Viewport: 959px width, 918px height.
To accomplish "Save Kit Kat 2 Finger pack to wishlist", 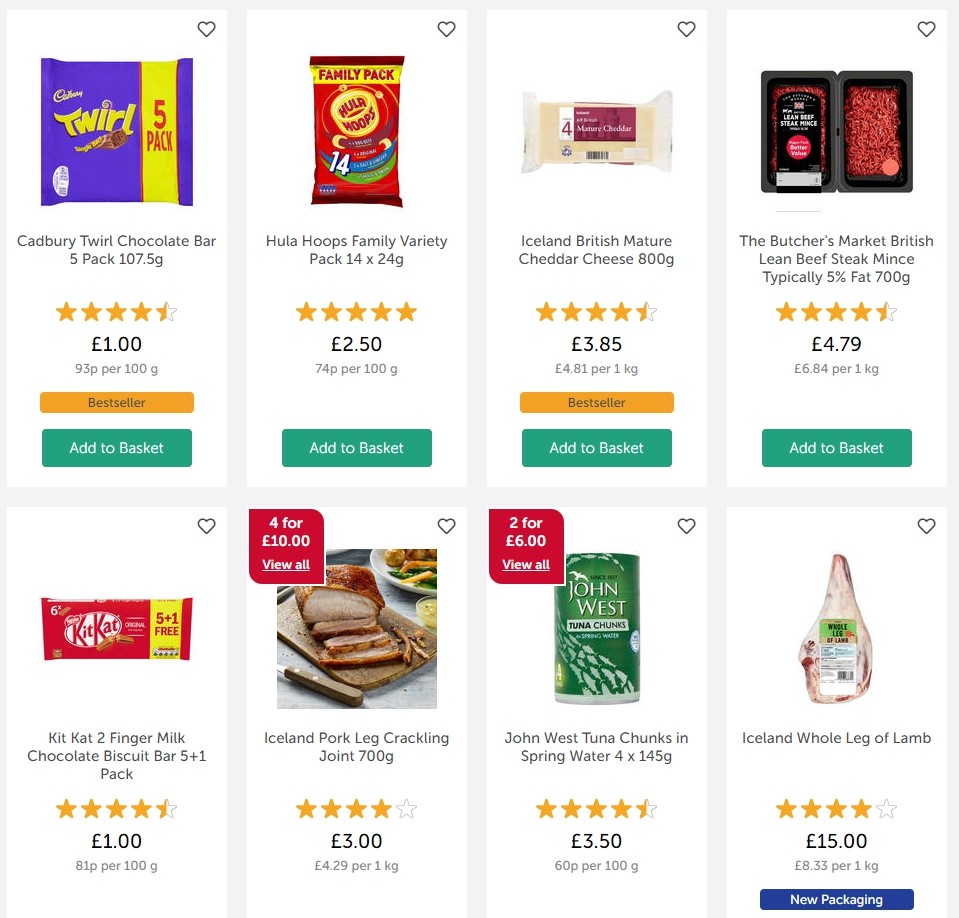I will [207, 526].
